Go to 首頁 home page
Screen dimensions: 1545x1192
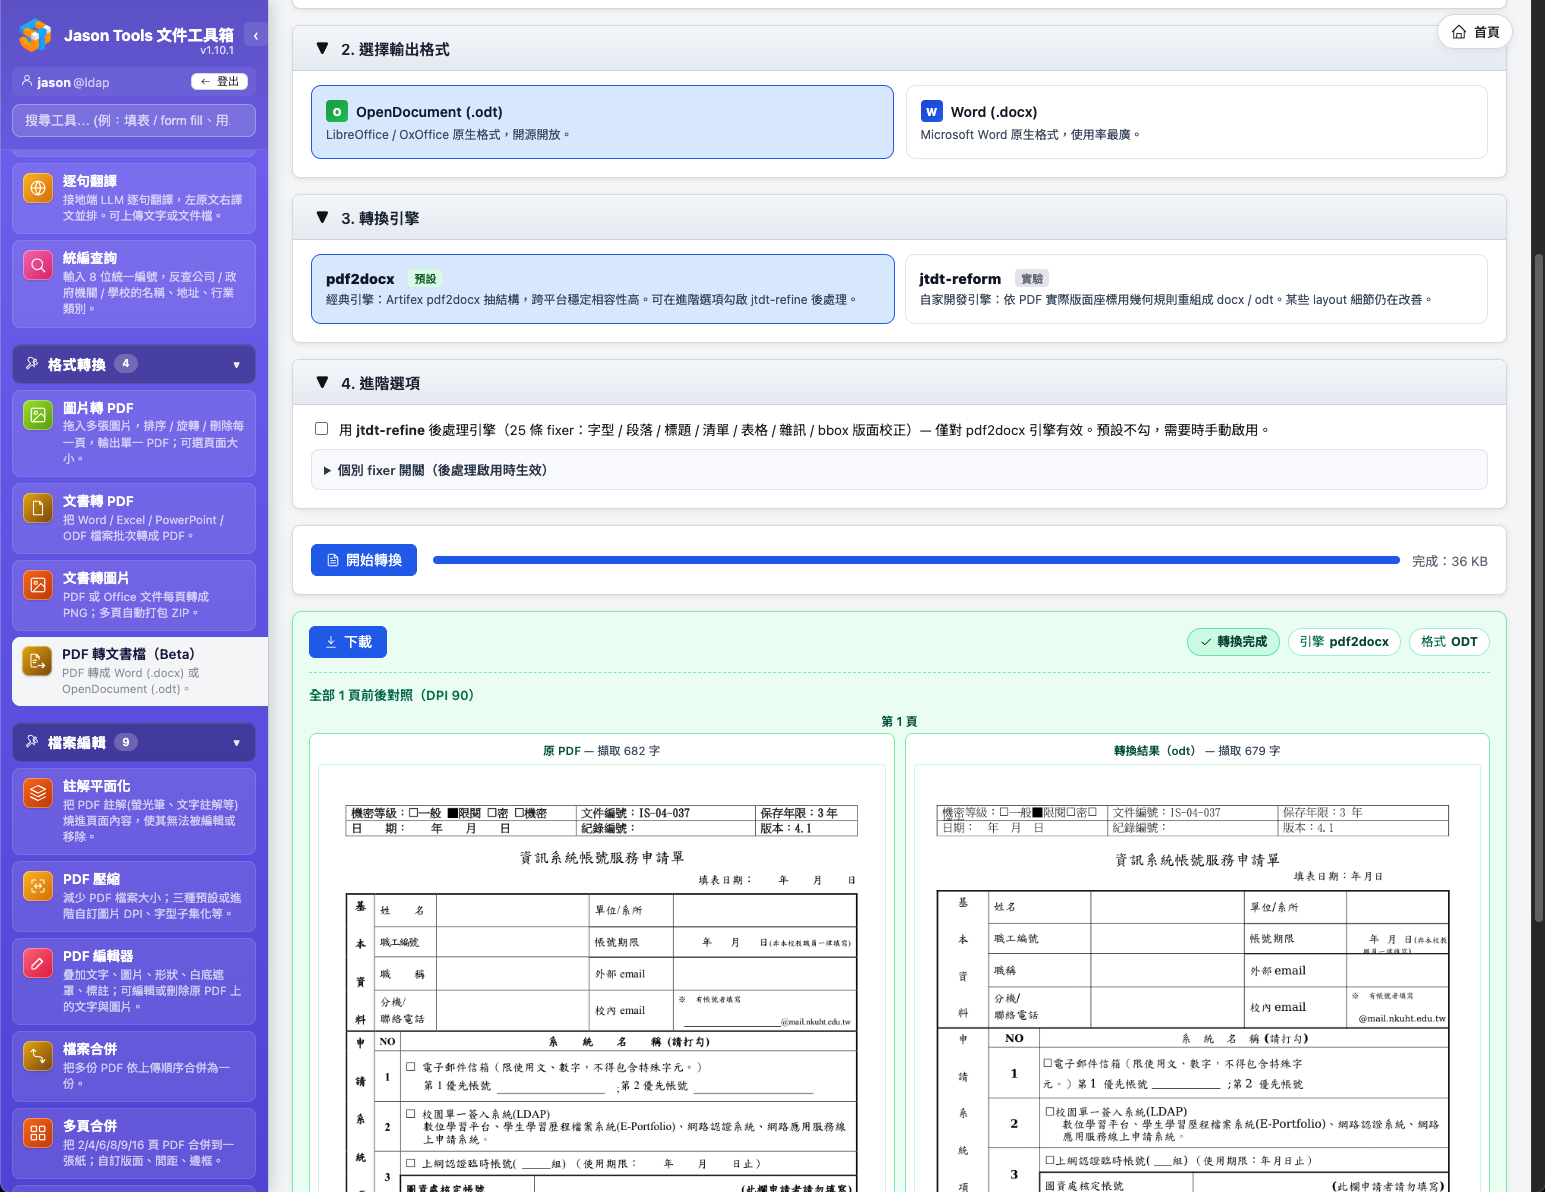[1475, 32]
